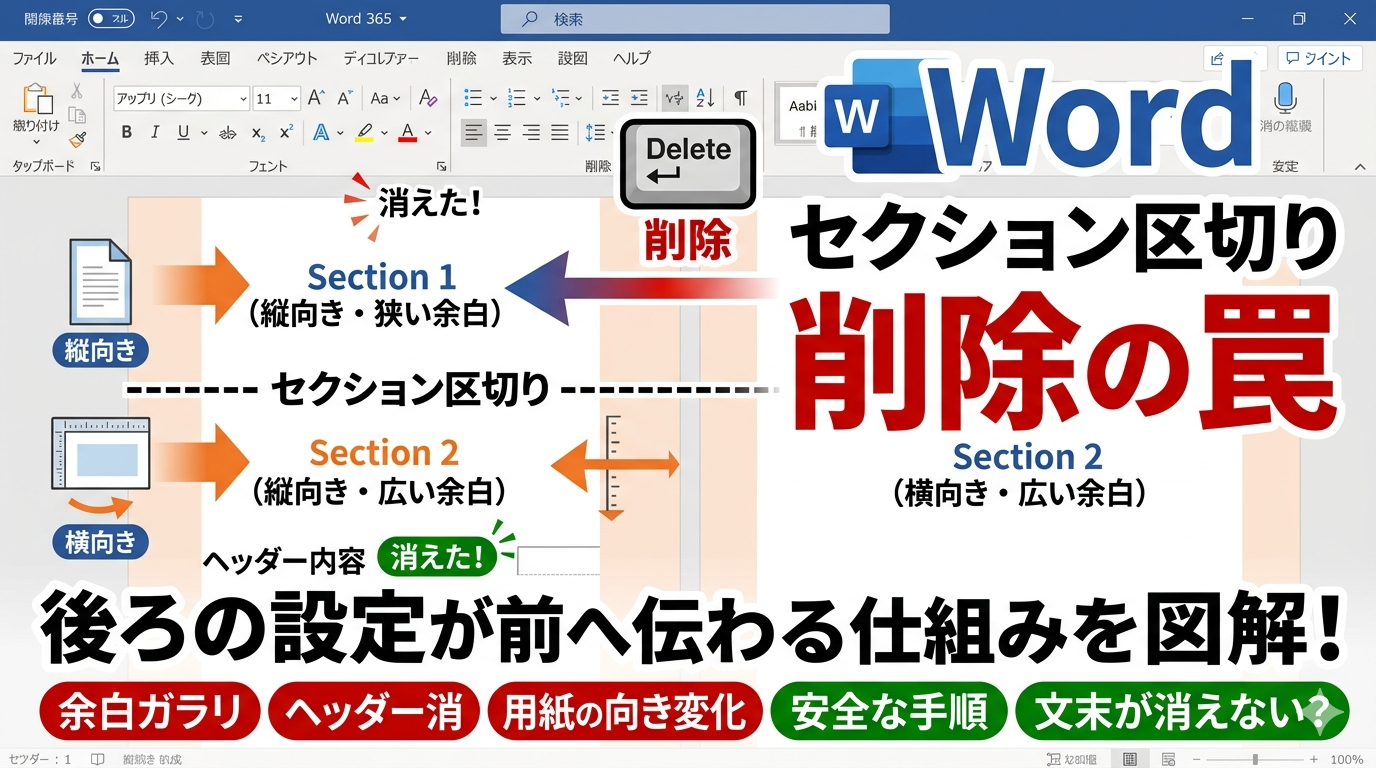
Task: Open the ヘルプ ribbon tab
Action: 632,58
